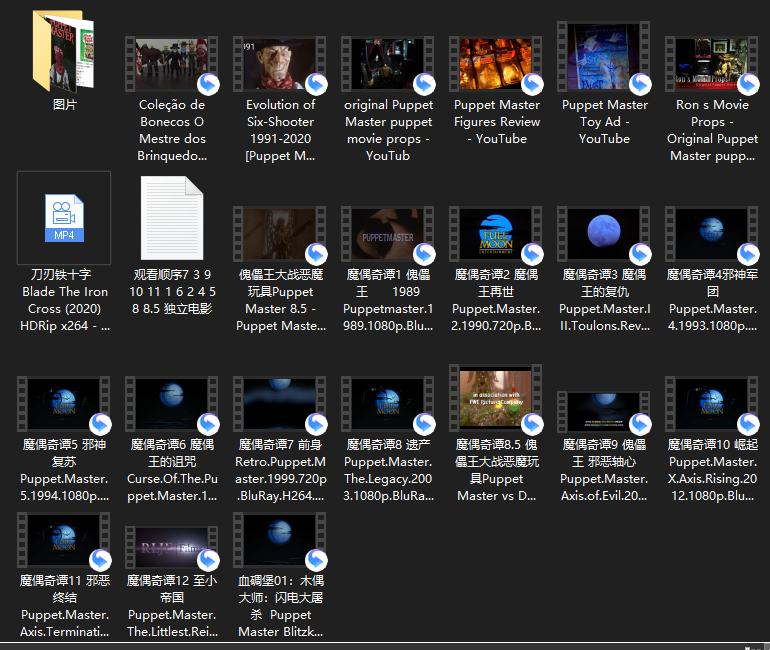The image size is (770, 650).
Task: Select 血碉堡01 Puppet Master Blitzkrieg thumbnail
Action: (279, 540)
